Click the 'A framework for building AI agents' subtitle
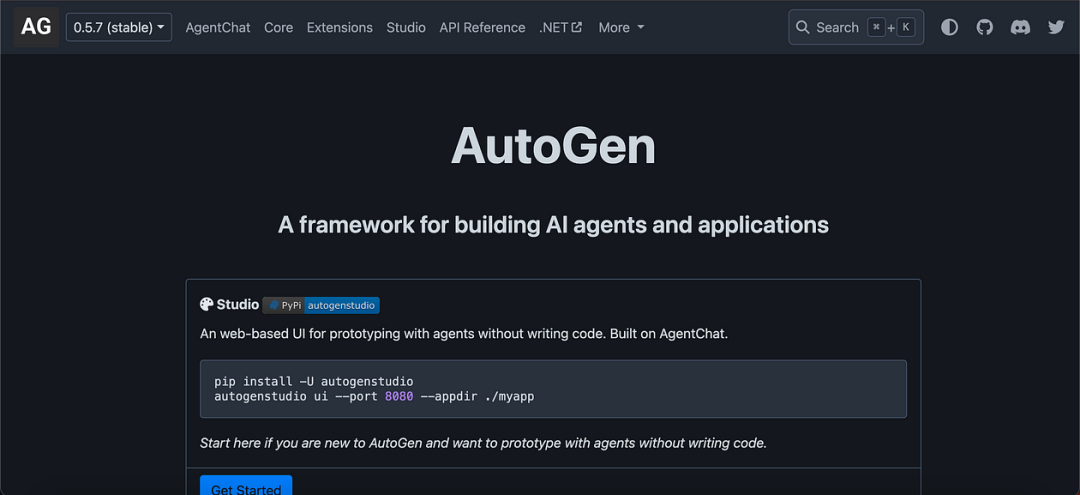Screen dimensions: 1080x495 pos(553,224)
